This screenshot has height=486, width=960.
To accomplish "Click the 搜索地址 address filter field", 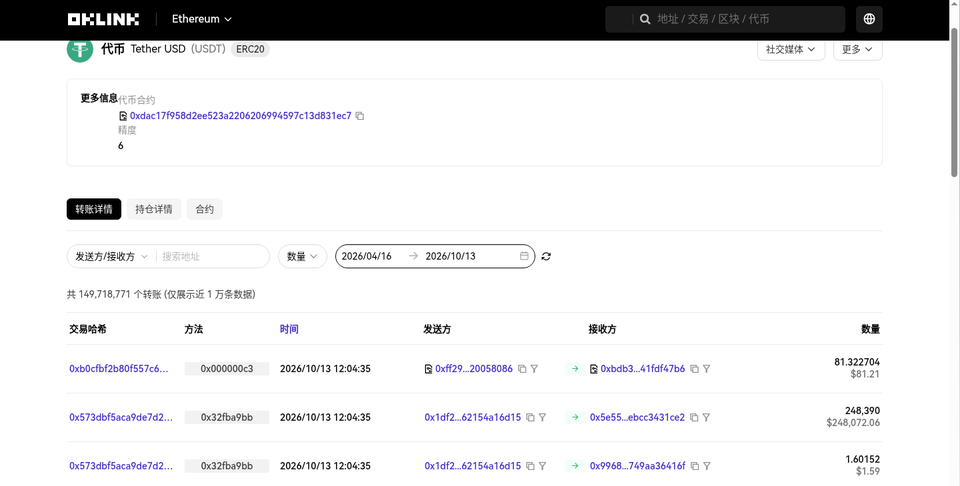I will [211, 256].
